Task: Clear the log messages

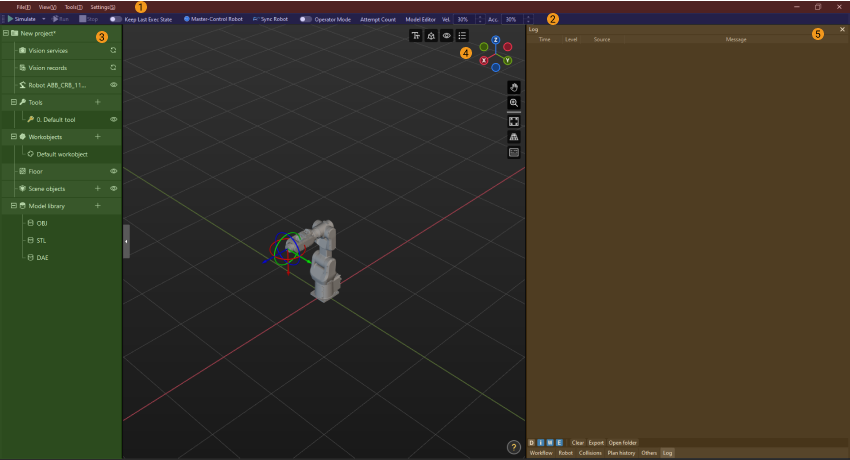Action: coord(578,443)
